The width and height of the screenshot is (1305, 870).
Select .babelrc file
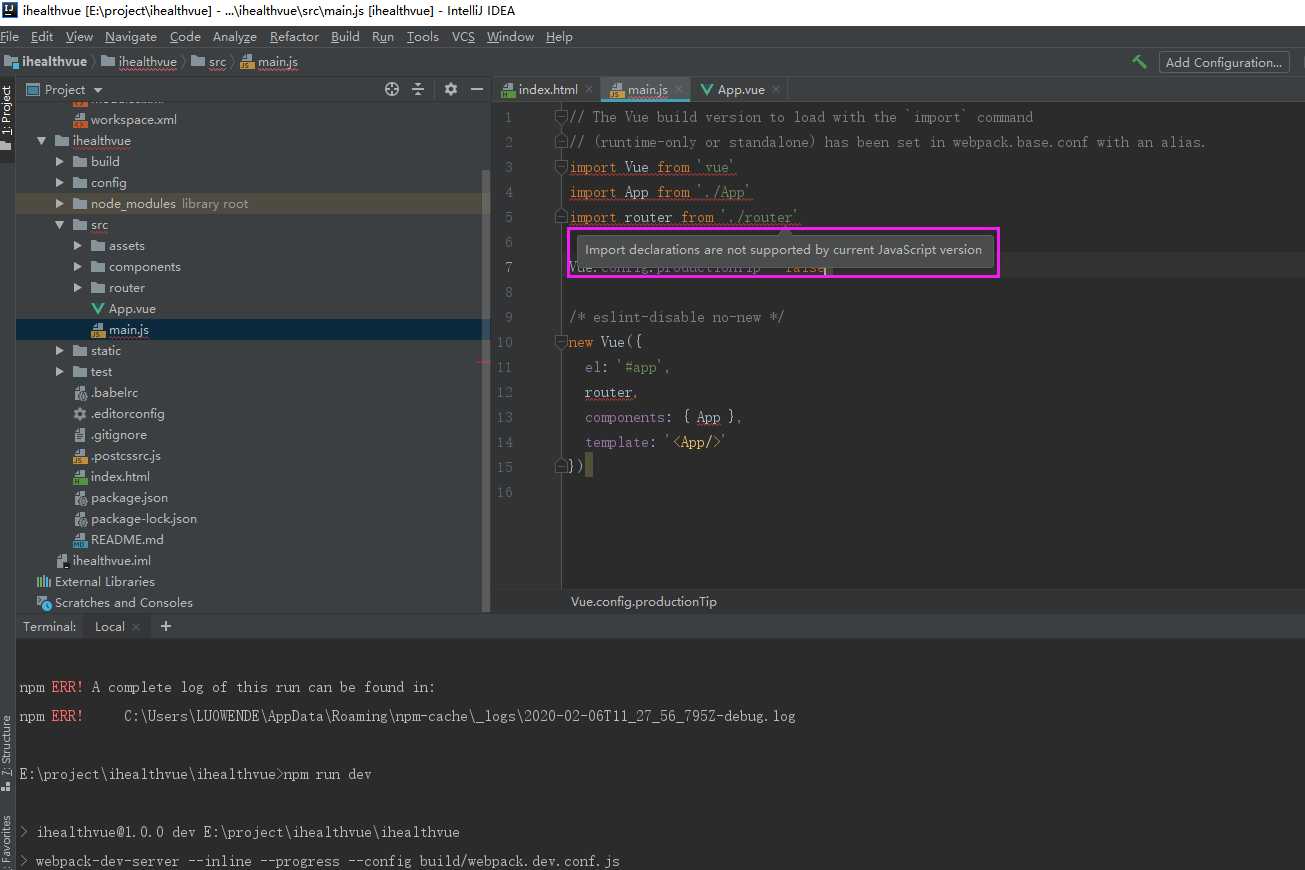tap(114, 393)
